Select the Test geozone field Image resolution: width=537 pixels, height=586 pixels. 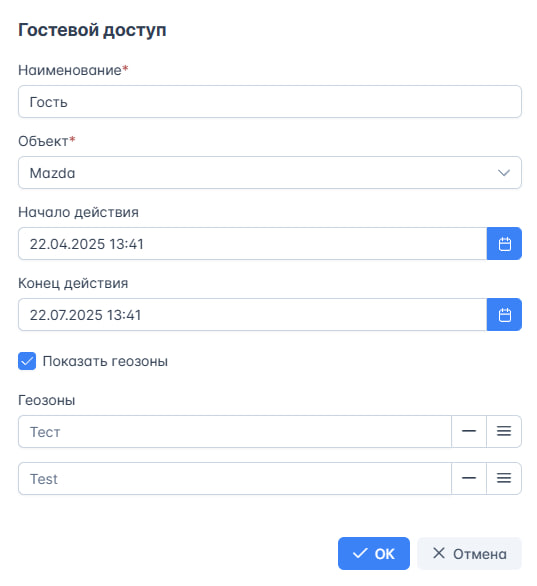point(235,478)
